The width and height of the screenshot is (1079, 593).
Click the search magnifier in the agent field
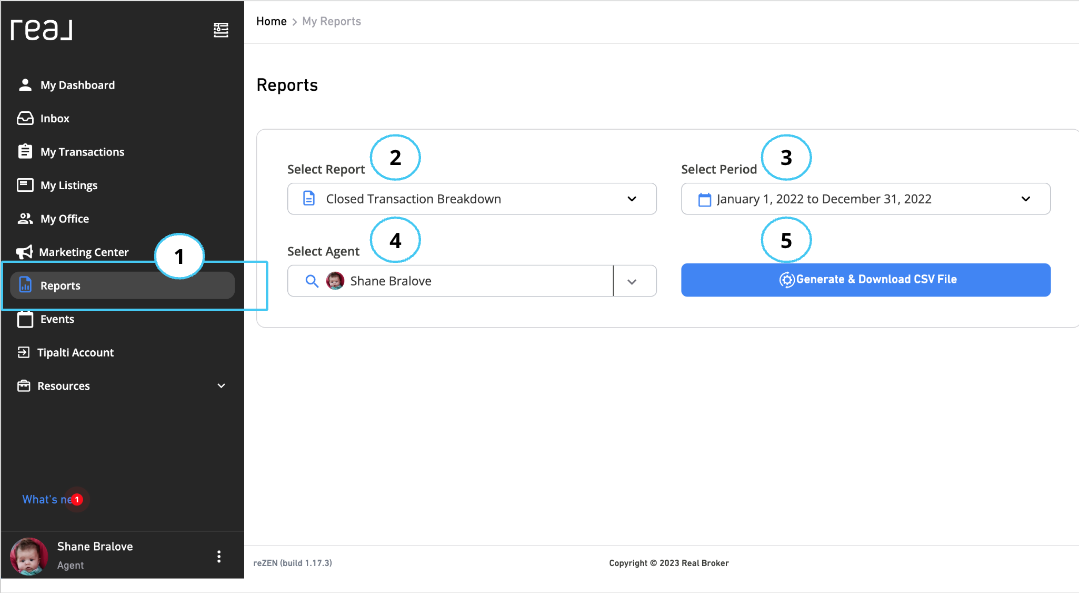(310, 280)
